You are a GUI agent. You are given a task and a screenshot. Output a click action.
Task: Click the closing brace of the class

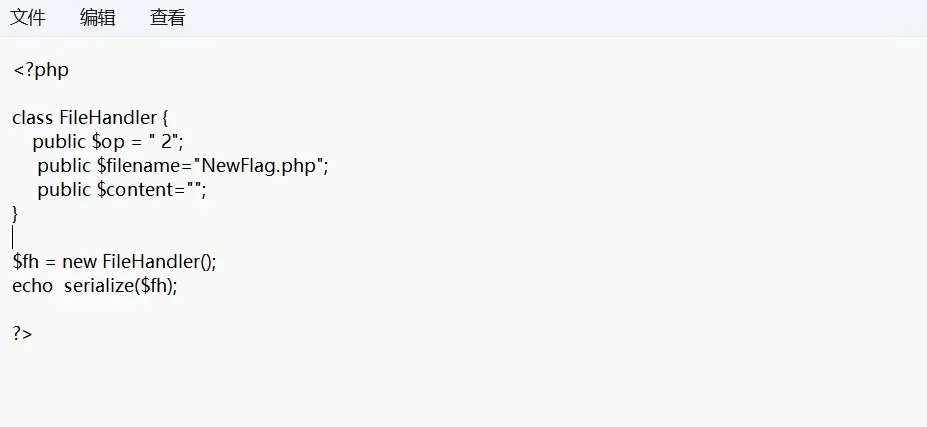16,213
